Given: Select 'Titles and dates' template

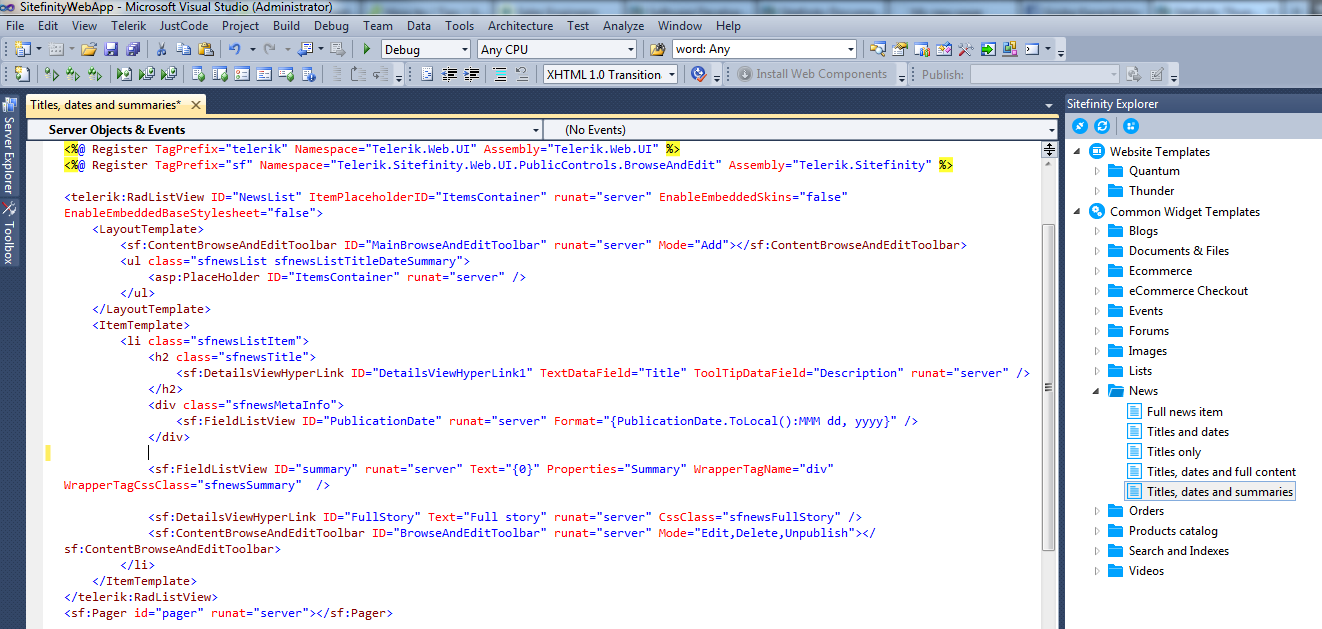Looking at the screenshot, I should [1188, 431].
